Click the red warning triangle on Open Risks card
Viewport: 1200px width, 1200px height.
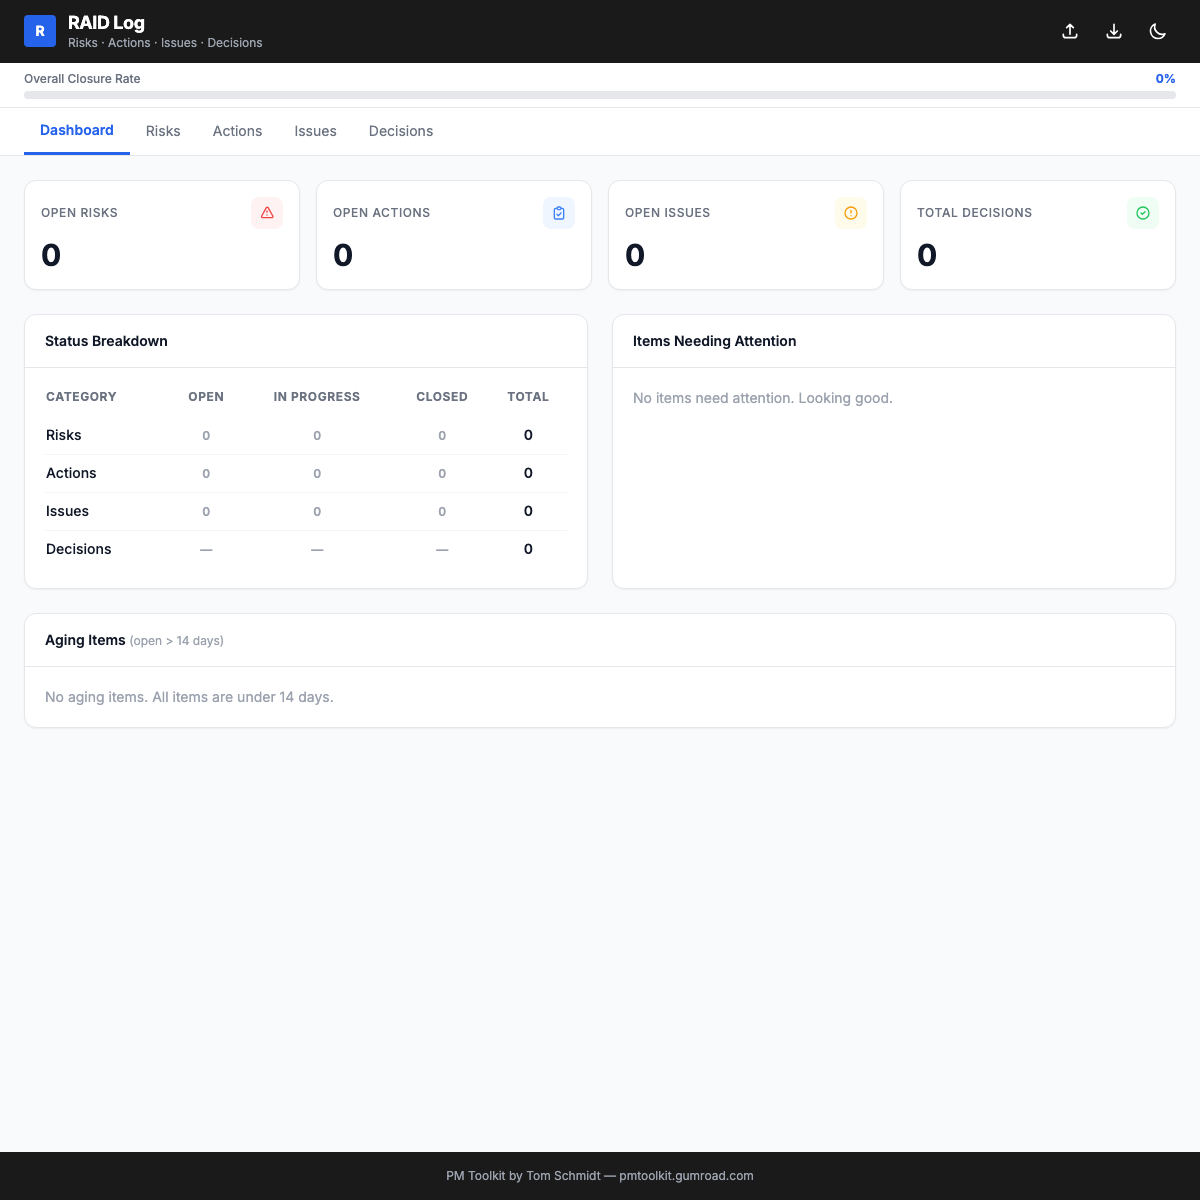pos(267,213)
